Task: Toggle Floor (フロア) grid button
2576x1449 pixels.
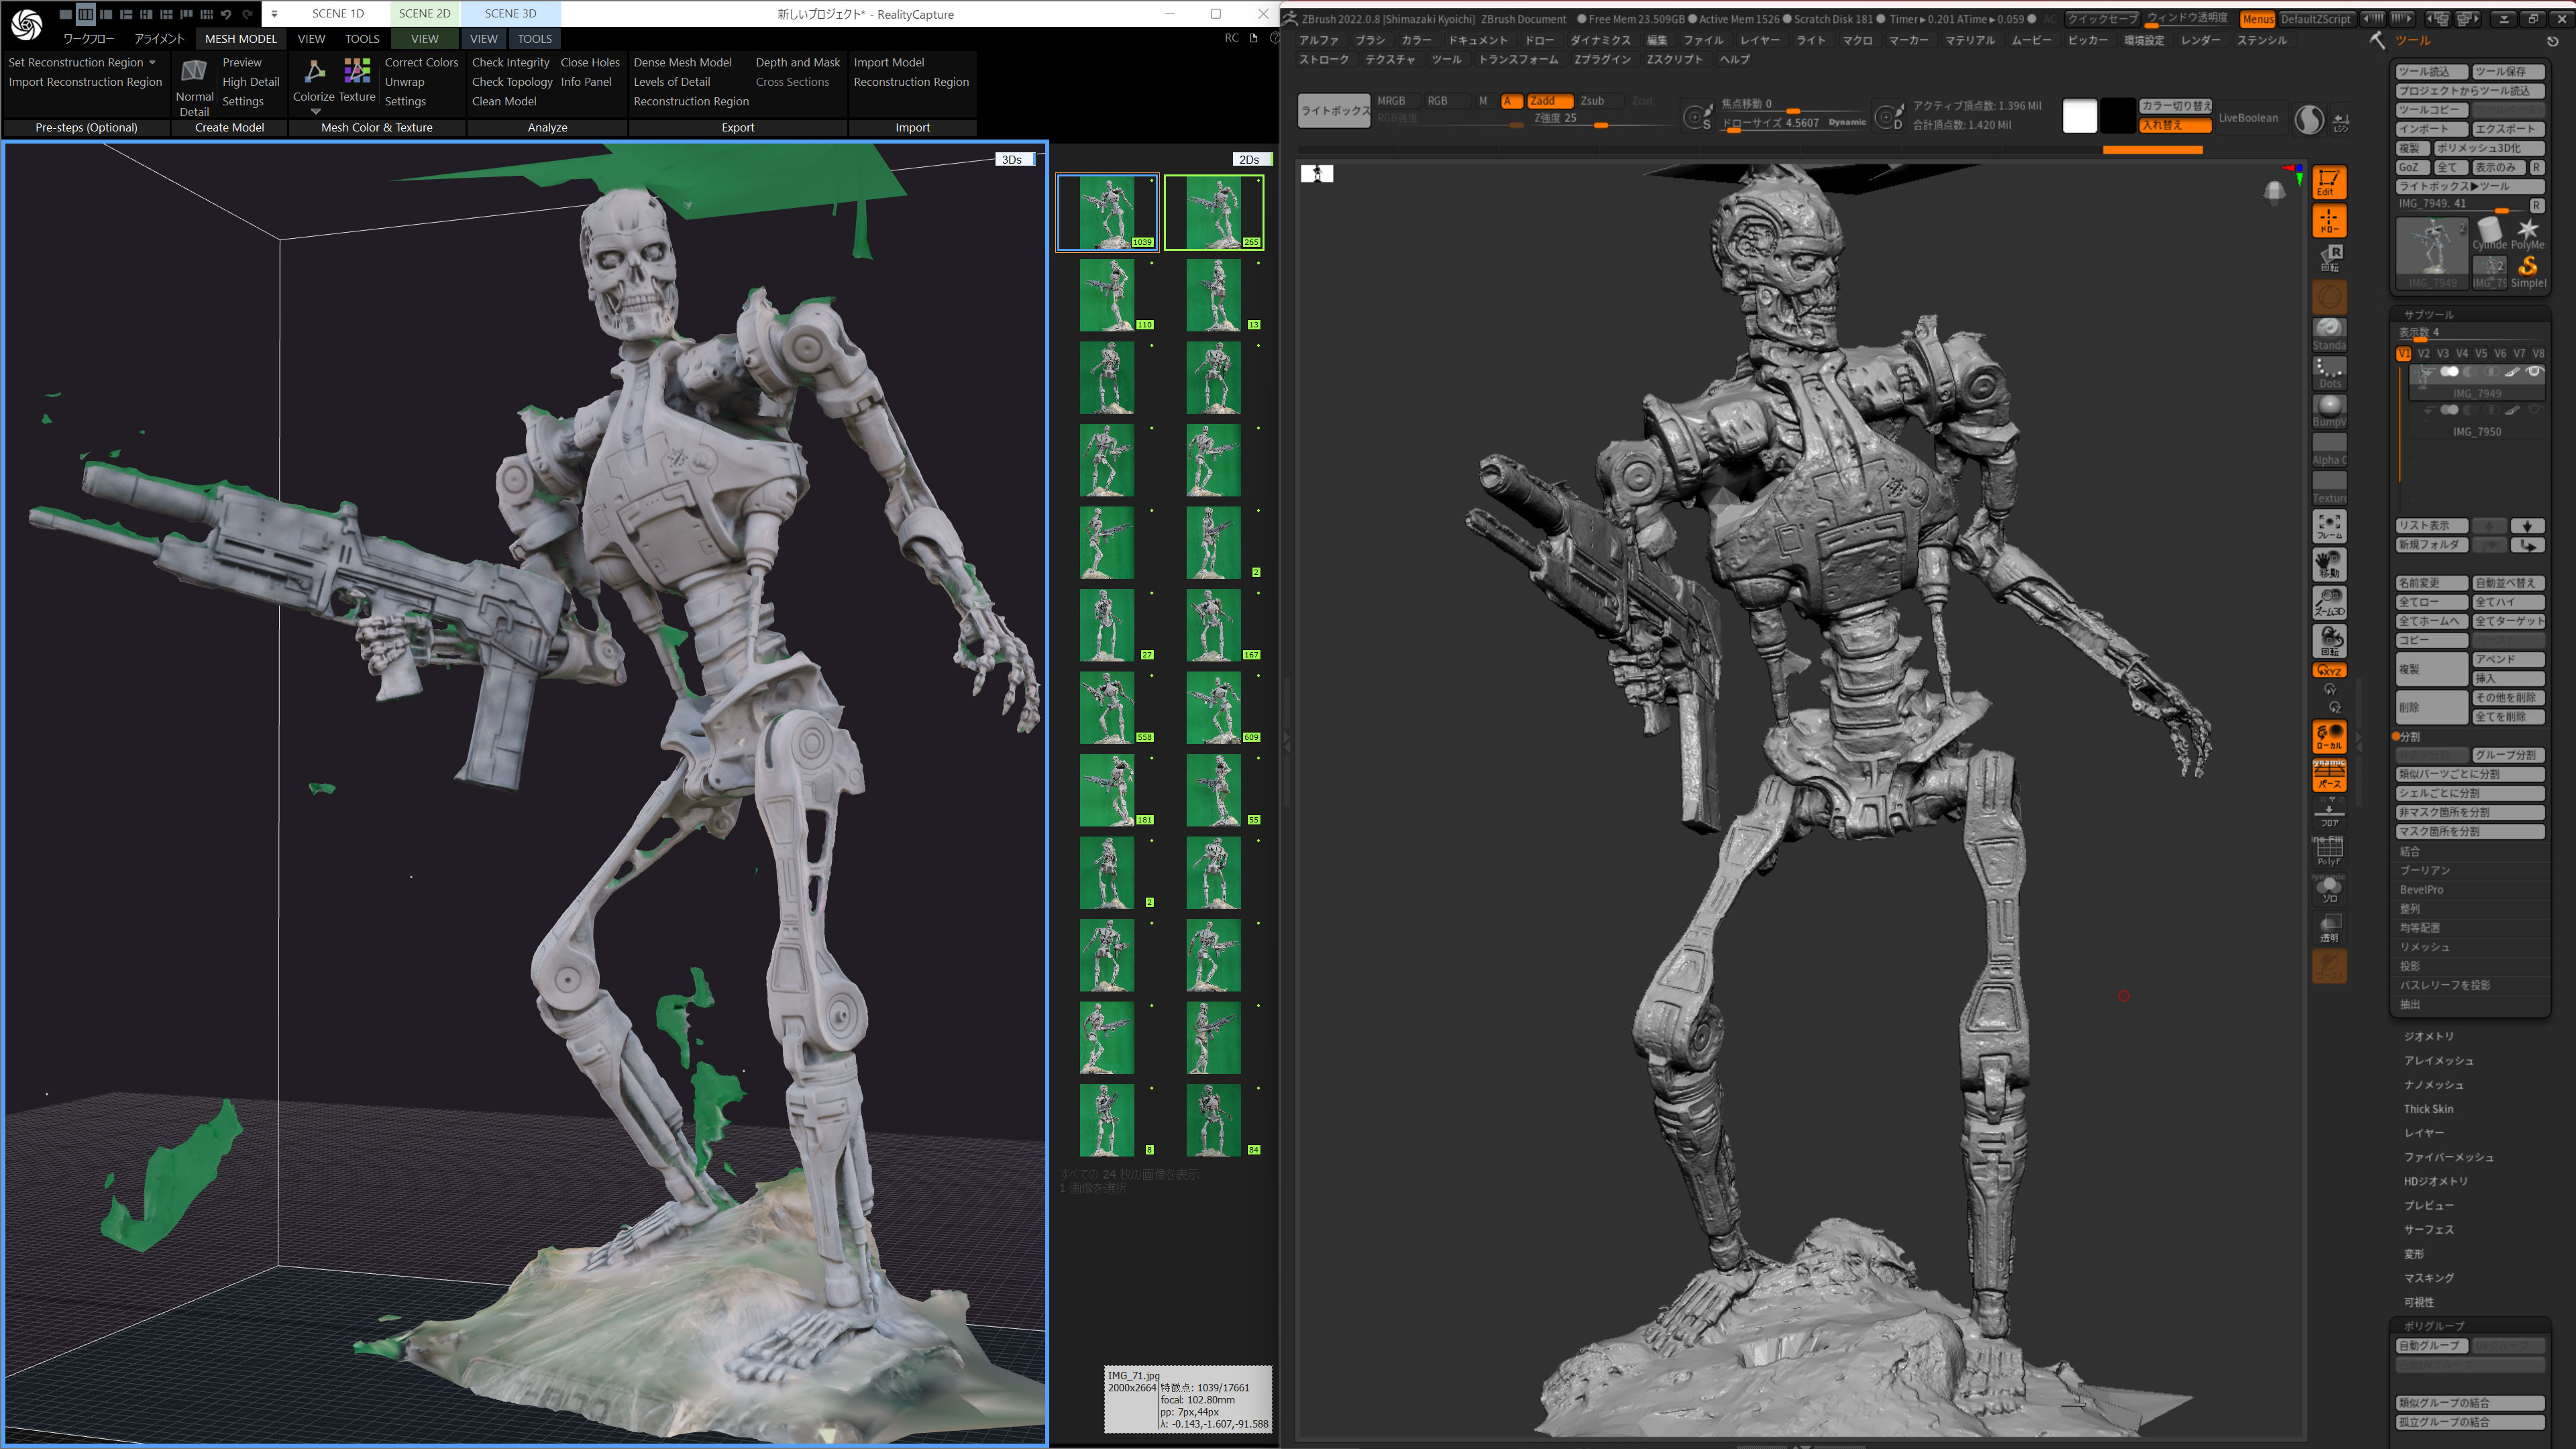Action: tap(2329, 814)
